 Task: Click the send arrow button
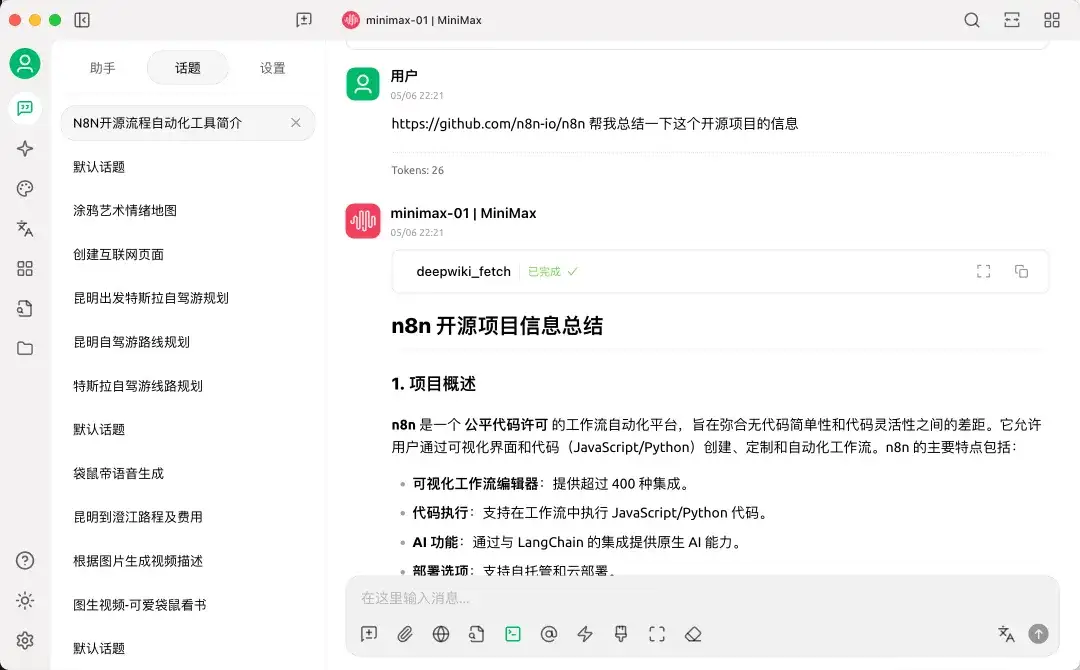click(1038, 634)
